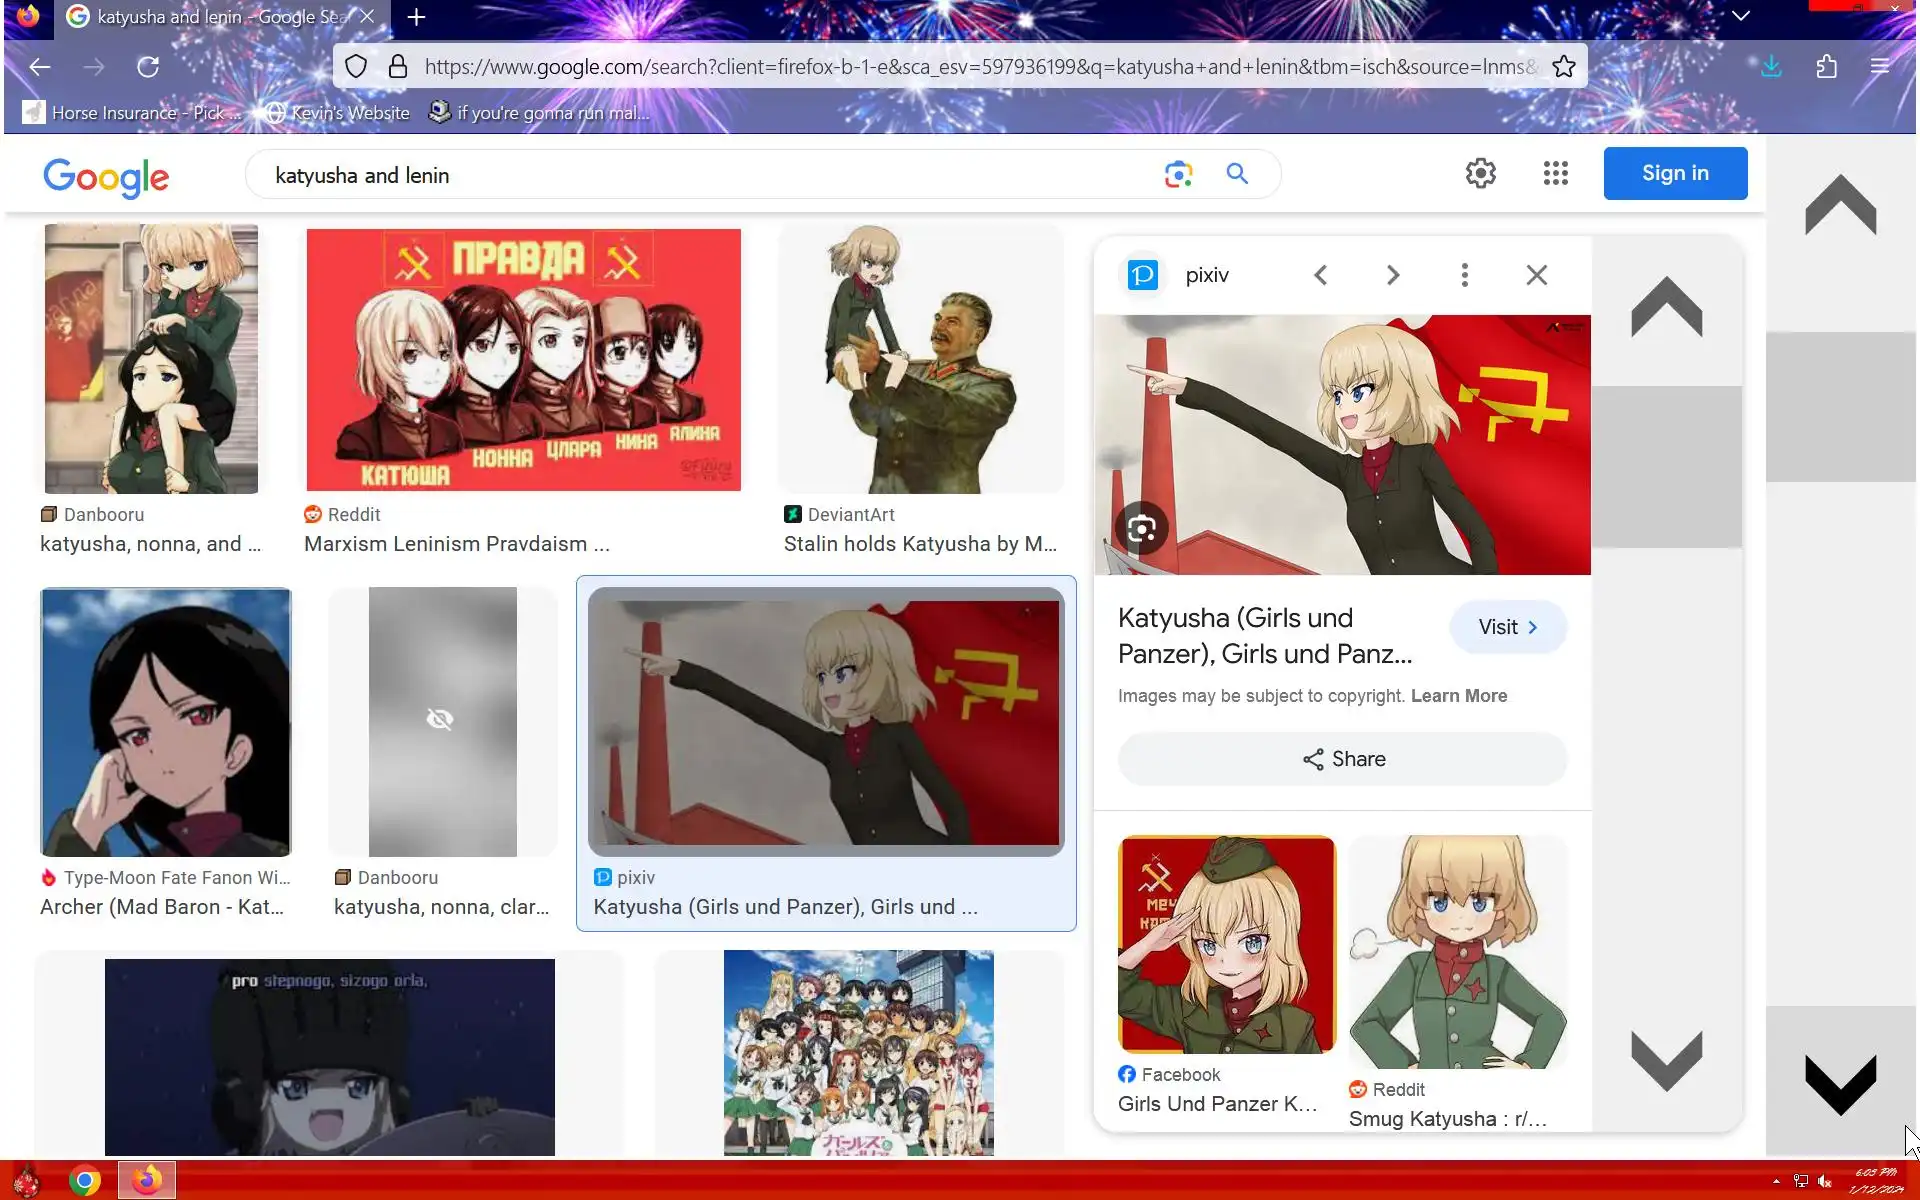Click the Visit button for pixiv

pyautogui.click(x=1507, y=627)
